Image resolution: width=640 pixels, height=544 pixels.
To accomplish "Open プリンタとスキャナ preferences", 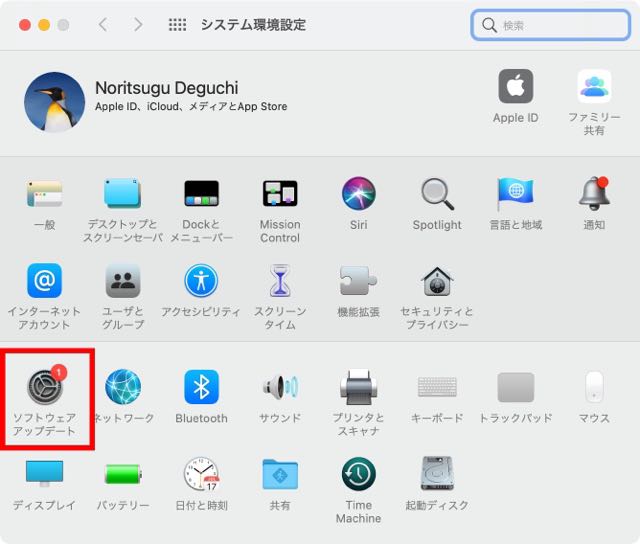I will coord(358,387).
